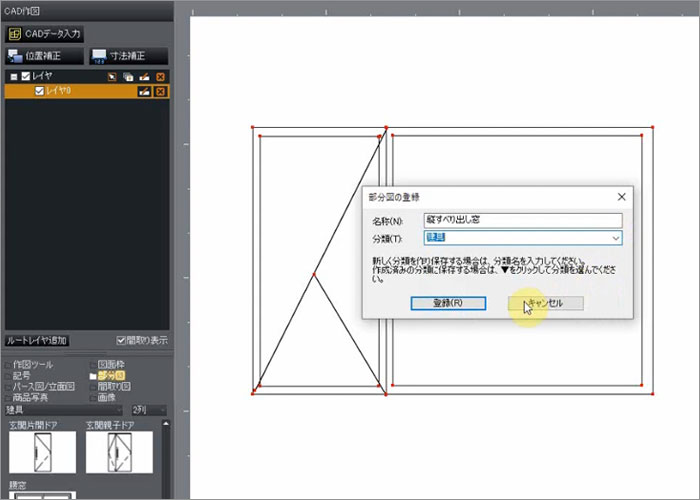This screenshot has width=700, height=500.
Task: Click the select icon in レイヤ row
Action: tap(112, 77)
